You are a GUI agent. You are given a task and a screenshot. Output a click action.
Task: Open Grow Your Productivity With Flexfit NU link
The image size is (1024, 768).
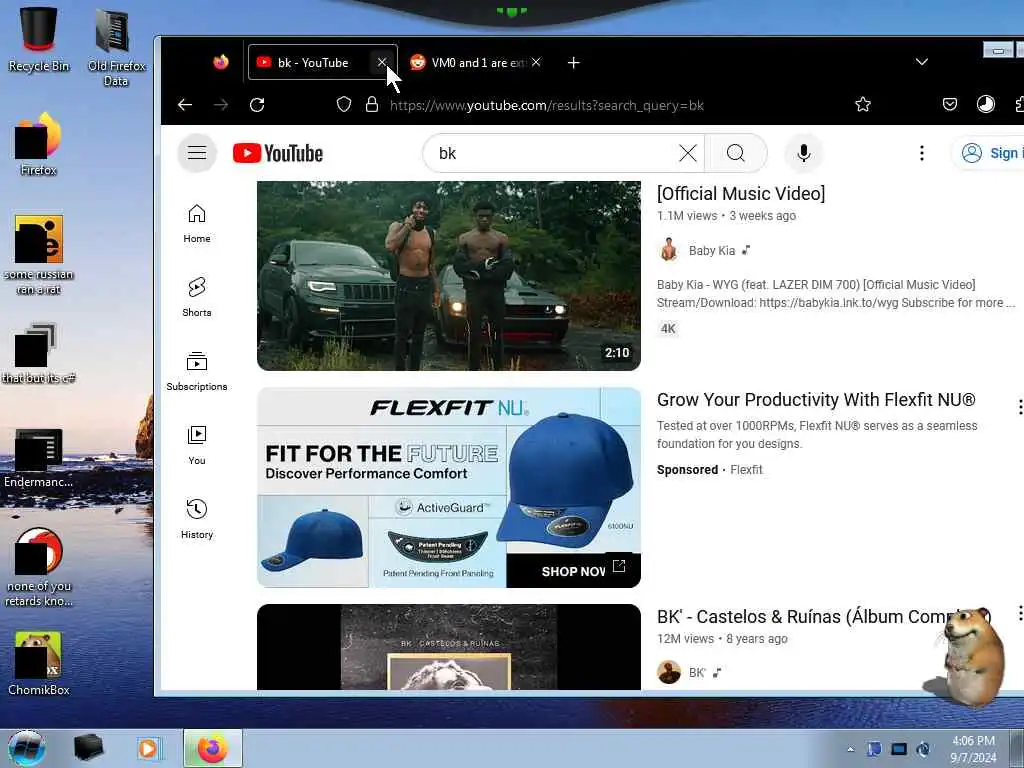point(816,400)
